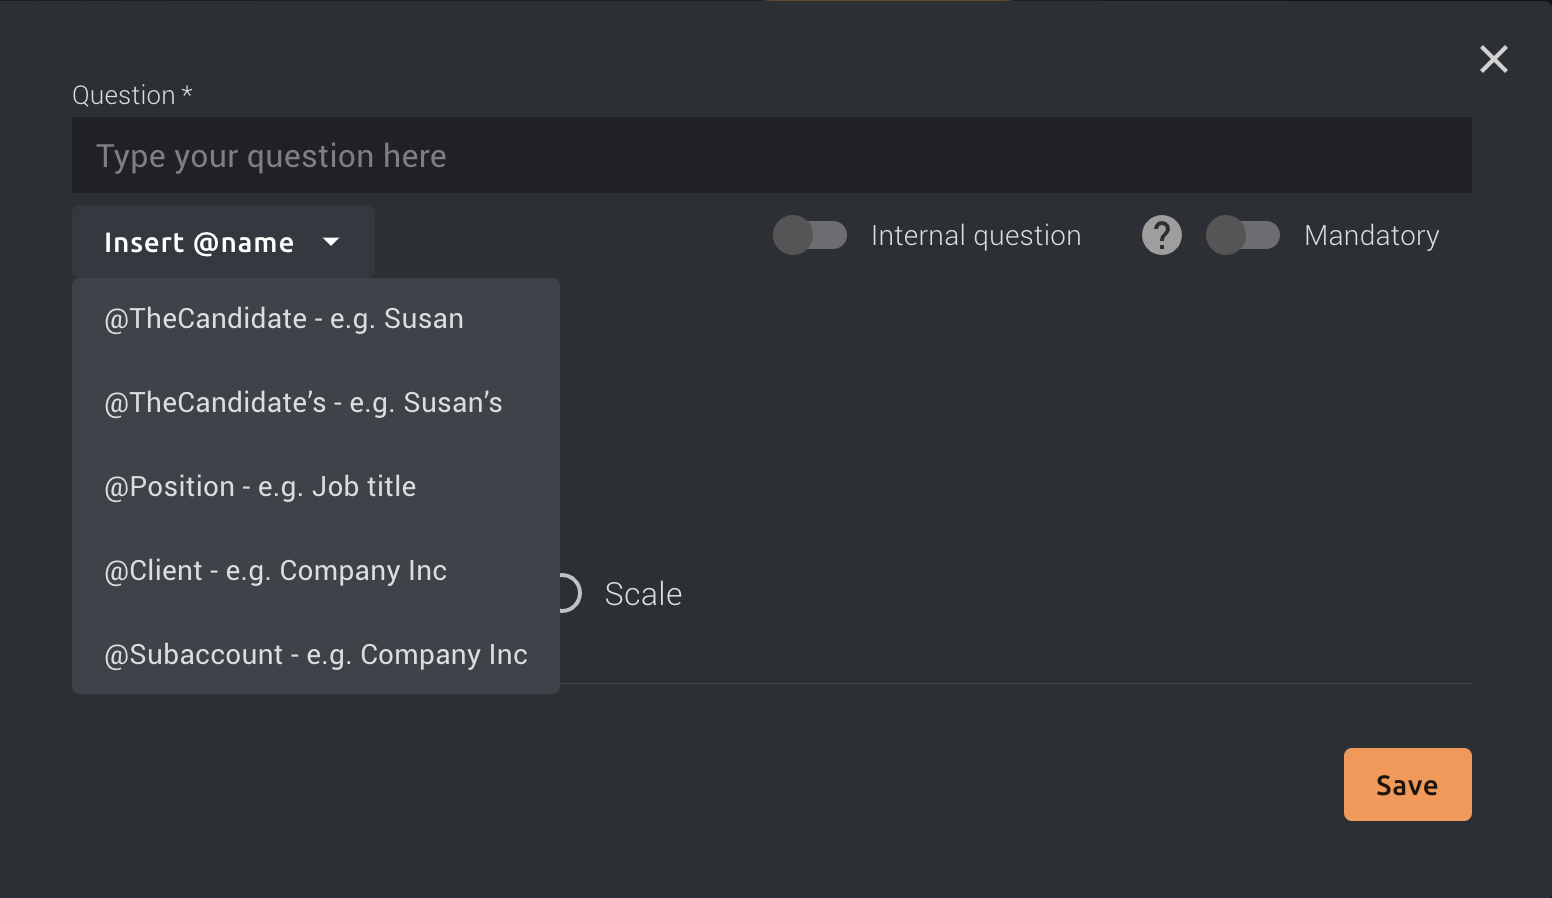Click the Save button
The image size is (1552, 898).
coord(1407,784)
